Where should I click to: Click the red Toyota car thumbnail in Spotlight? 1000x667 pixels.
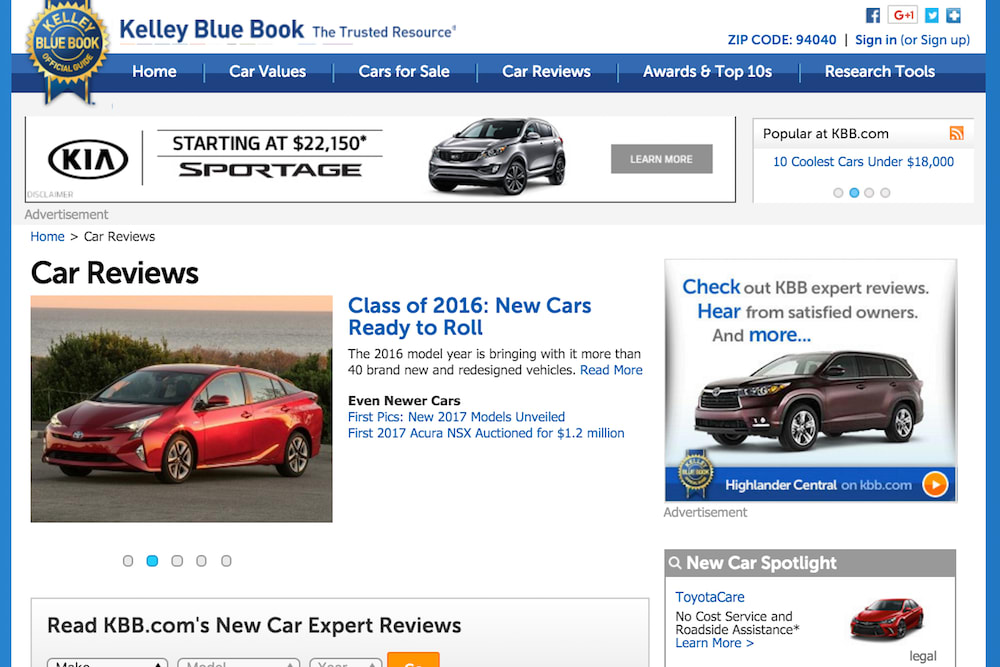[x=887, y=618]
